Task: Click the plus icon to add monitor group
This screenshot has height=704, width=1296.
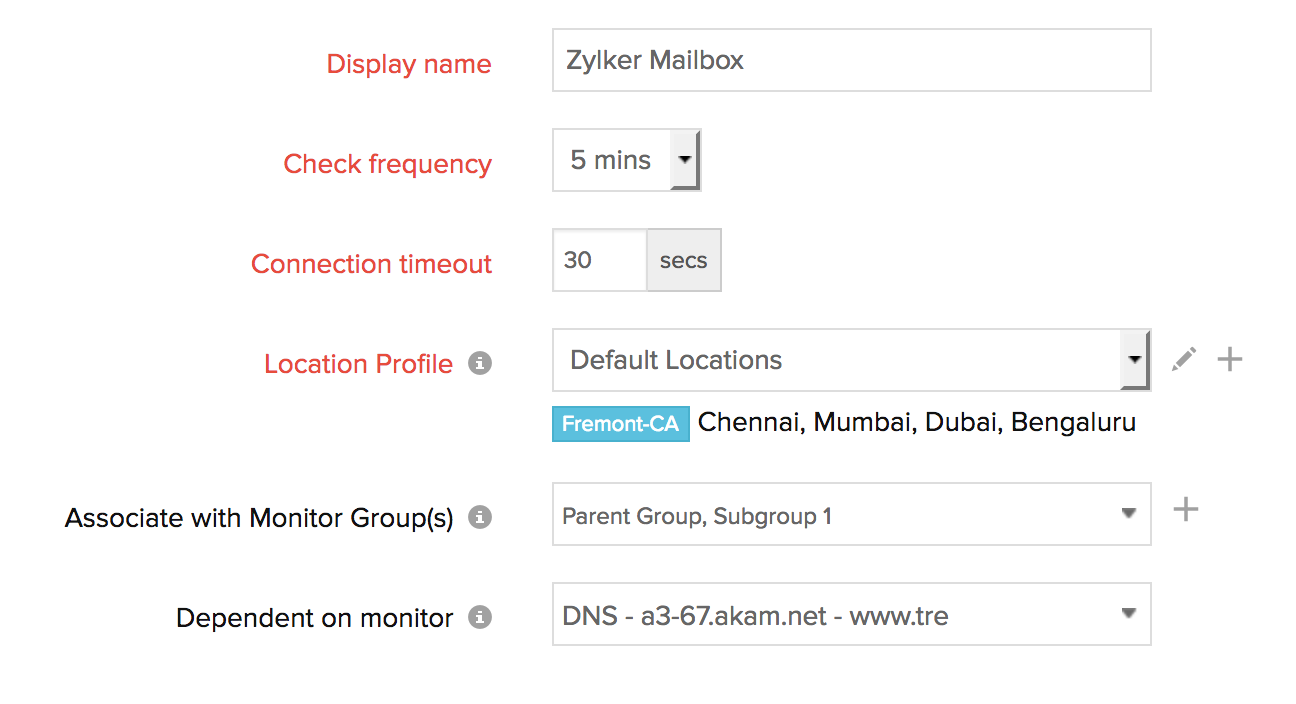Action: (x=1185, y=510)
